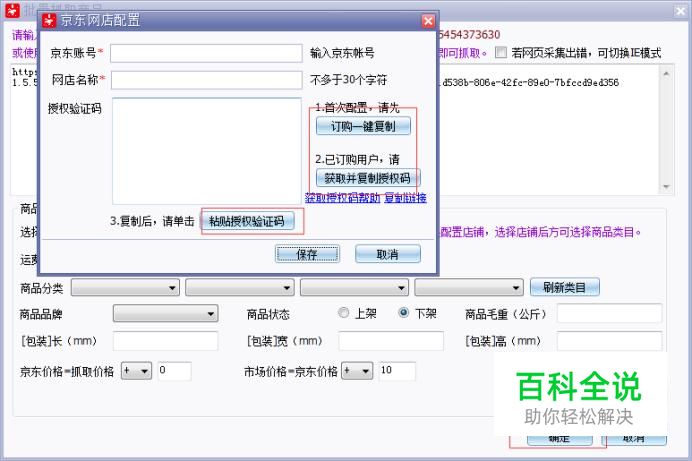This screenshot has width=692, height=461.
Task: Open the third 商品分类 dropdown
Action: [354, 288]
